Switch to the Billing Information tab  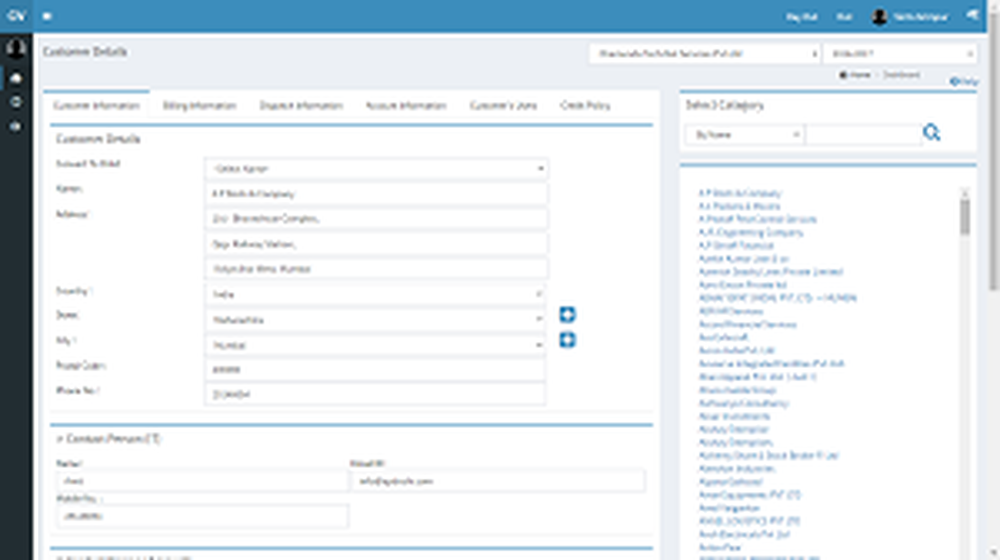click(200, 105)
